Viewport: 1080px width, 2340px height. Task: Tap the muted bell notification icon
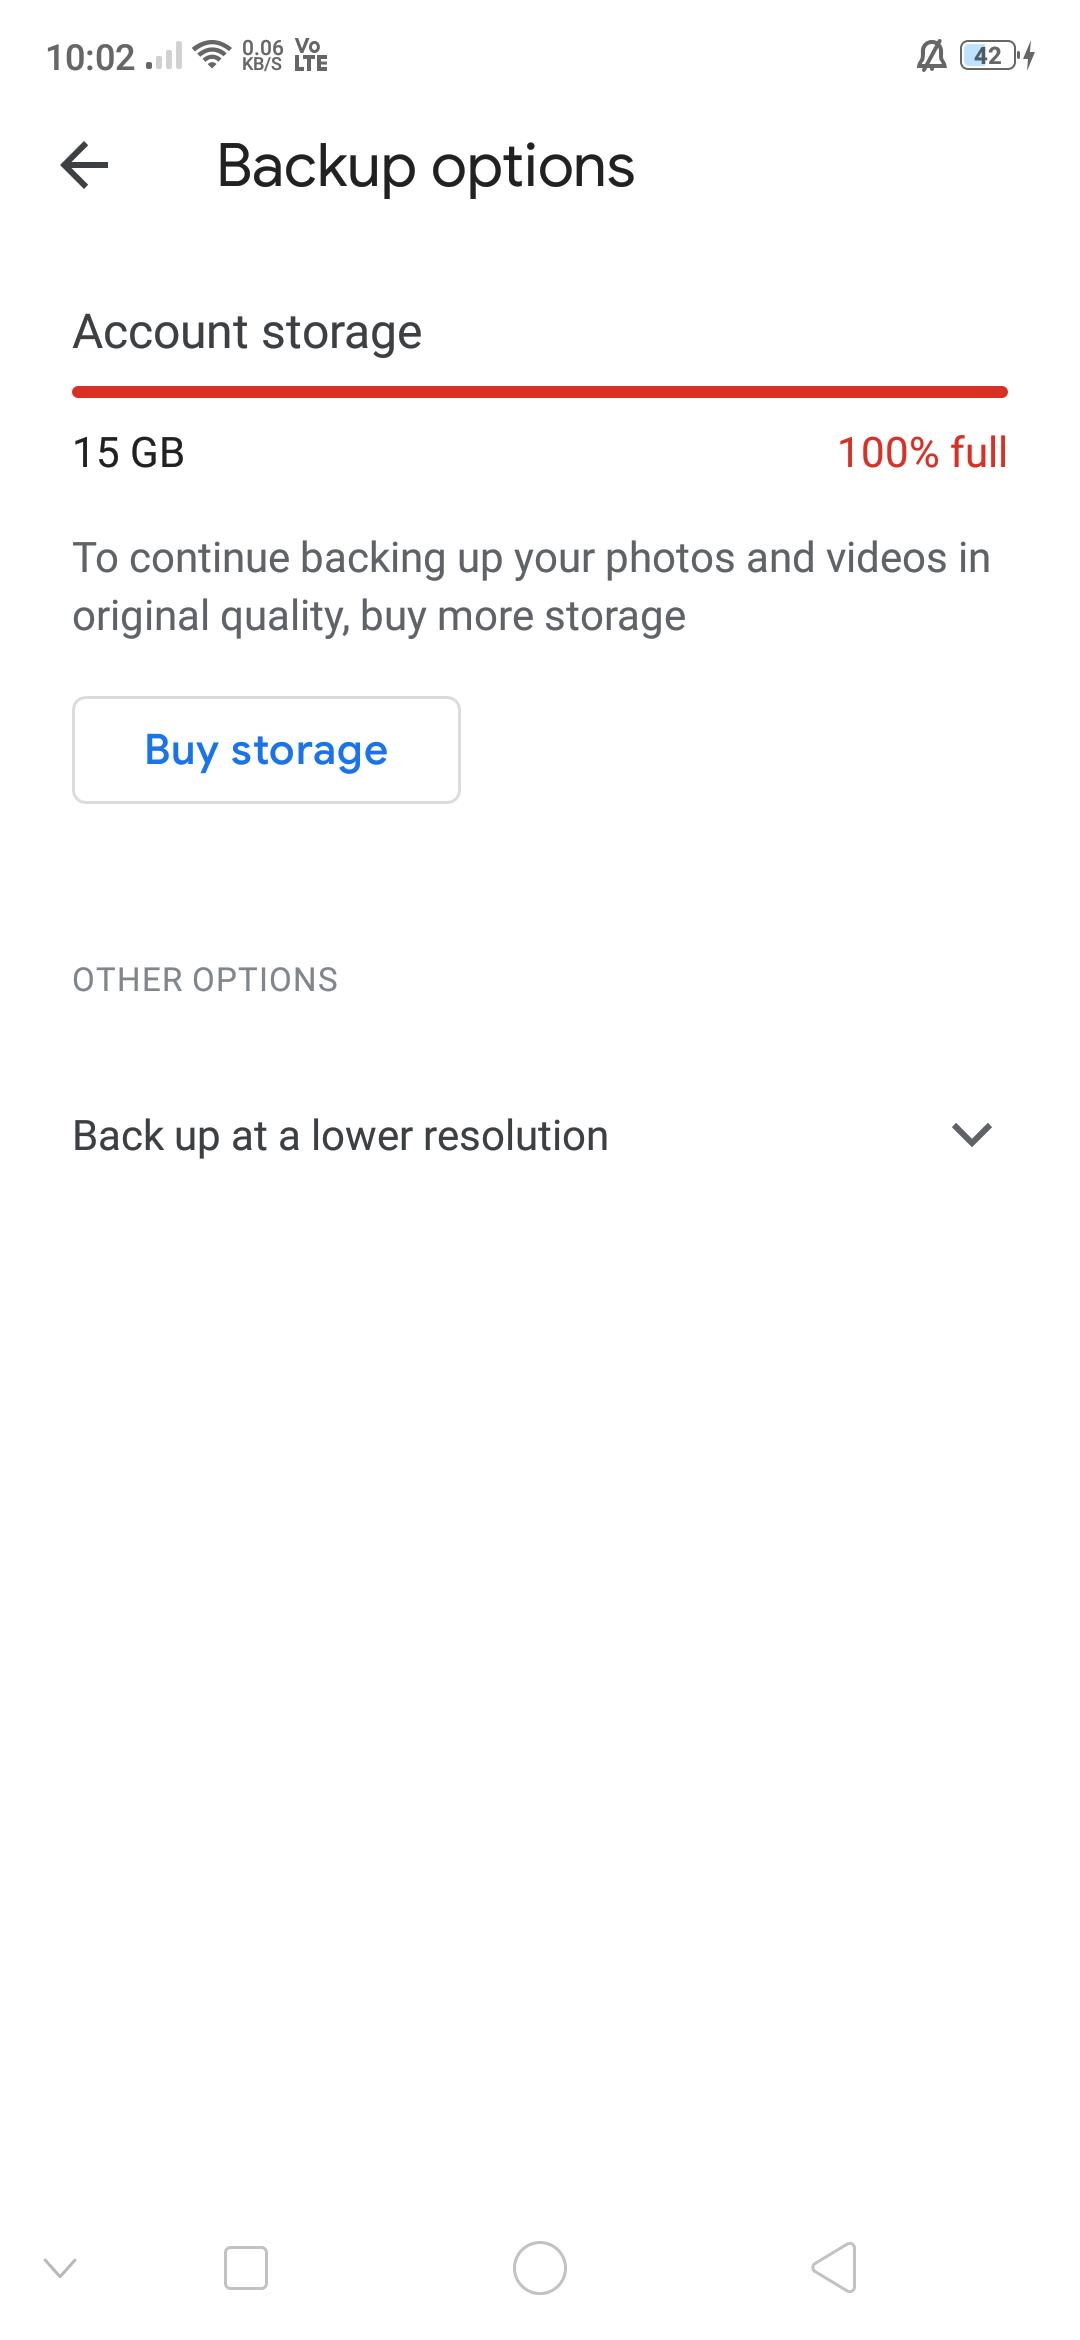pyautogui.click(x=931, y=56)
